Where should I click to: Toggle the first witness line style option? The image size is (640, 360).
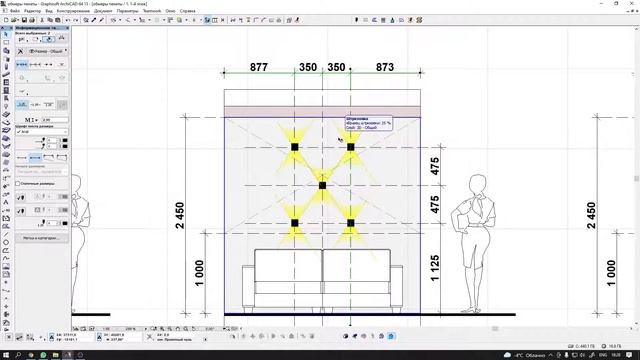pos(22,158)
